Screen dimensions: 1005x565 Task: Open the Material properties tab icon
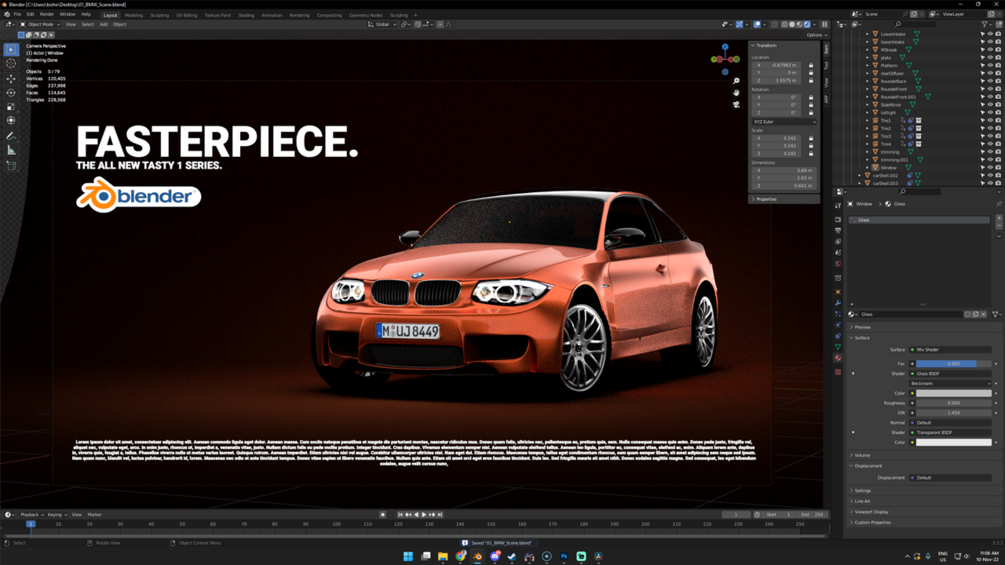pyautogui.click(x=838, y=358)
